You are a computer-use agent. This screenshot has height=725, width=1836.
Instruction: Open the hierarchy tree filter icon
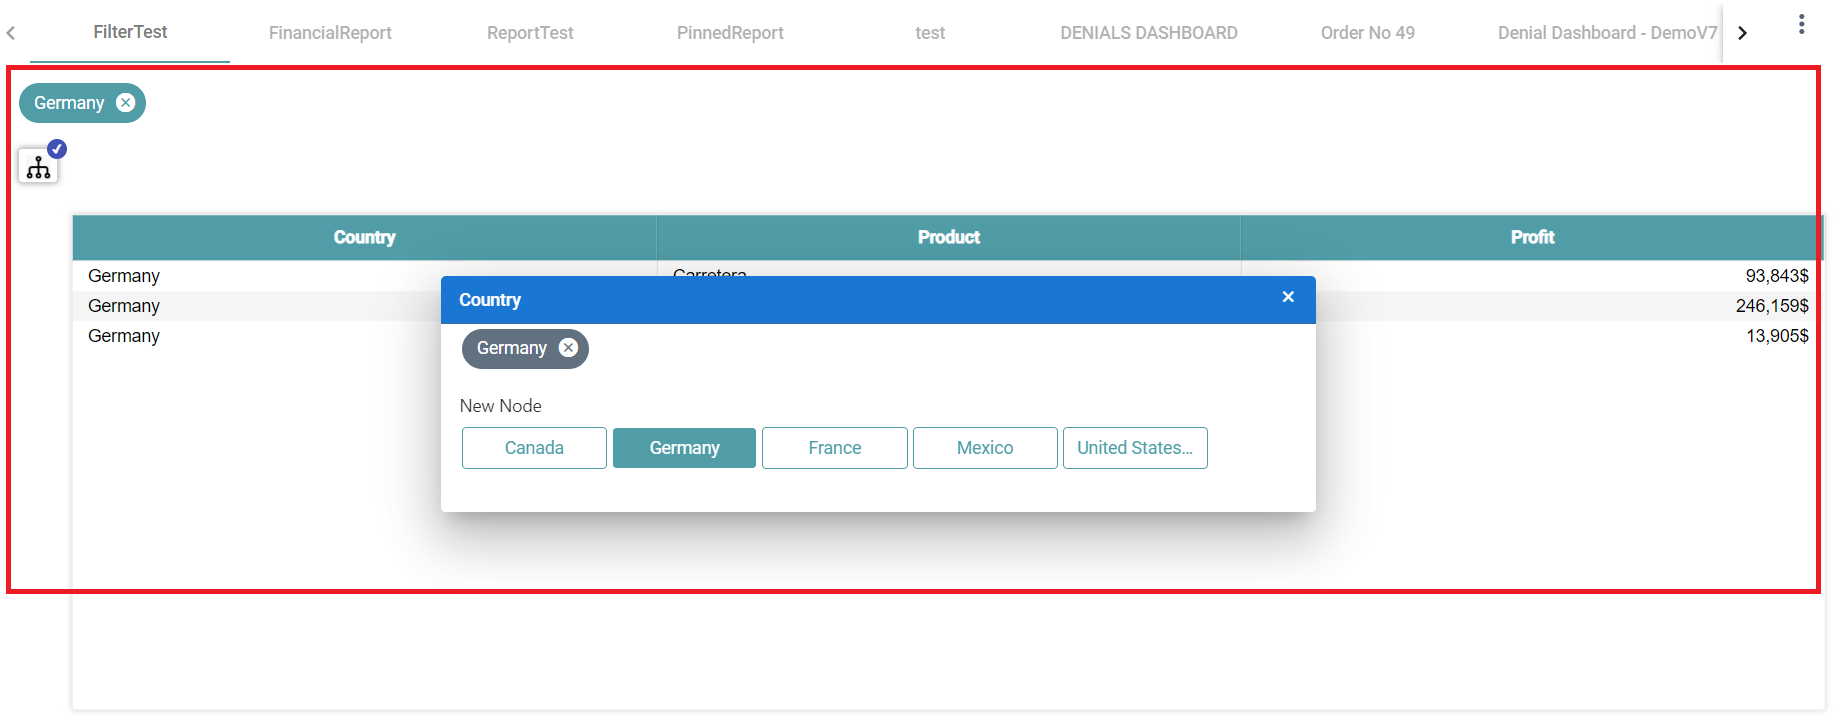point(39,167)
